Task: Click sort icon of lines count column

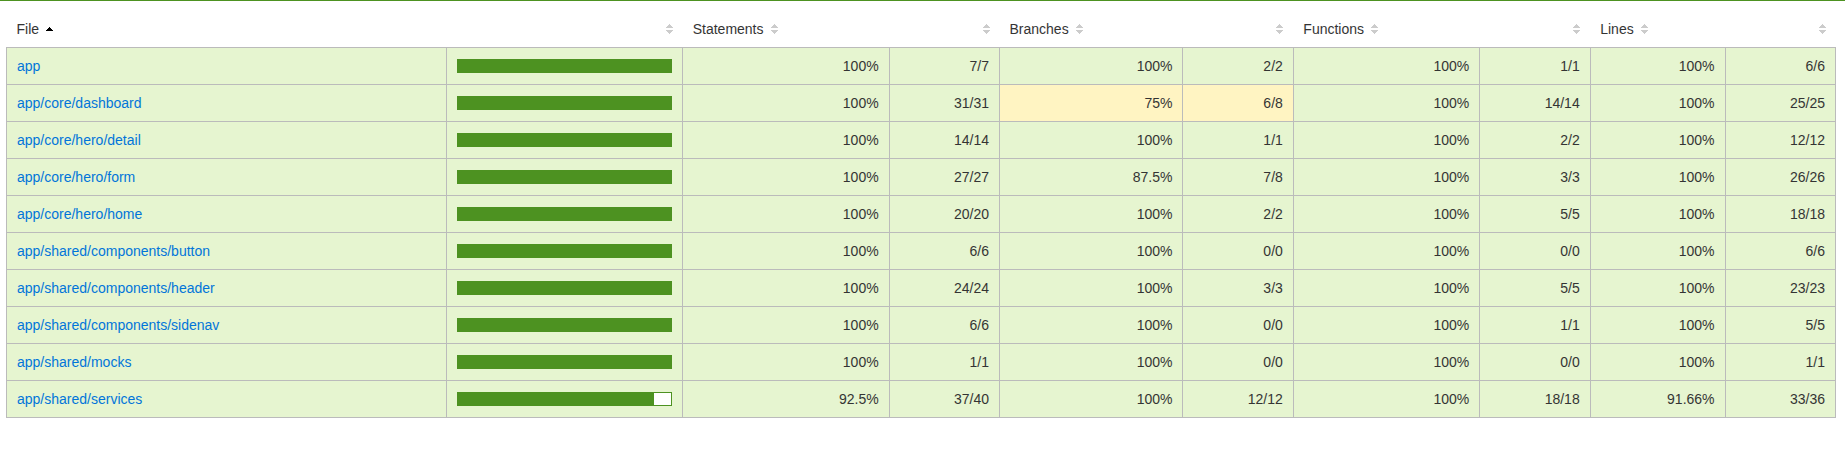Action: 1822,29
